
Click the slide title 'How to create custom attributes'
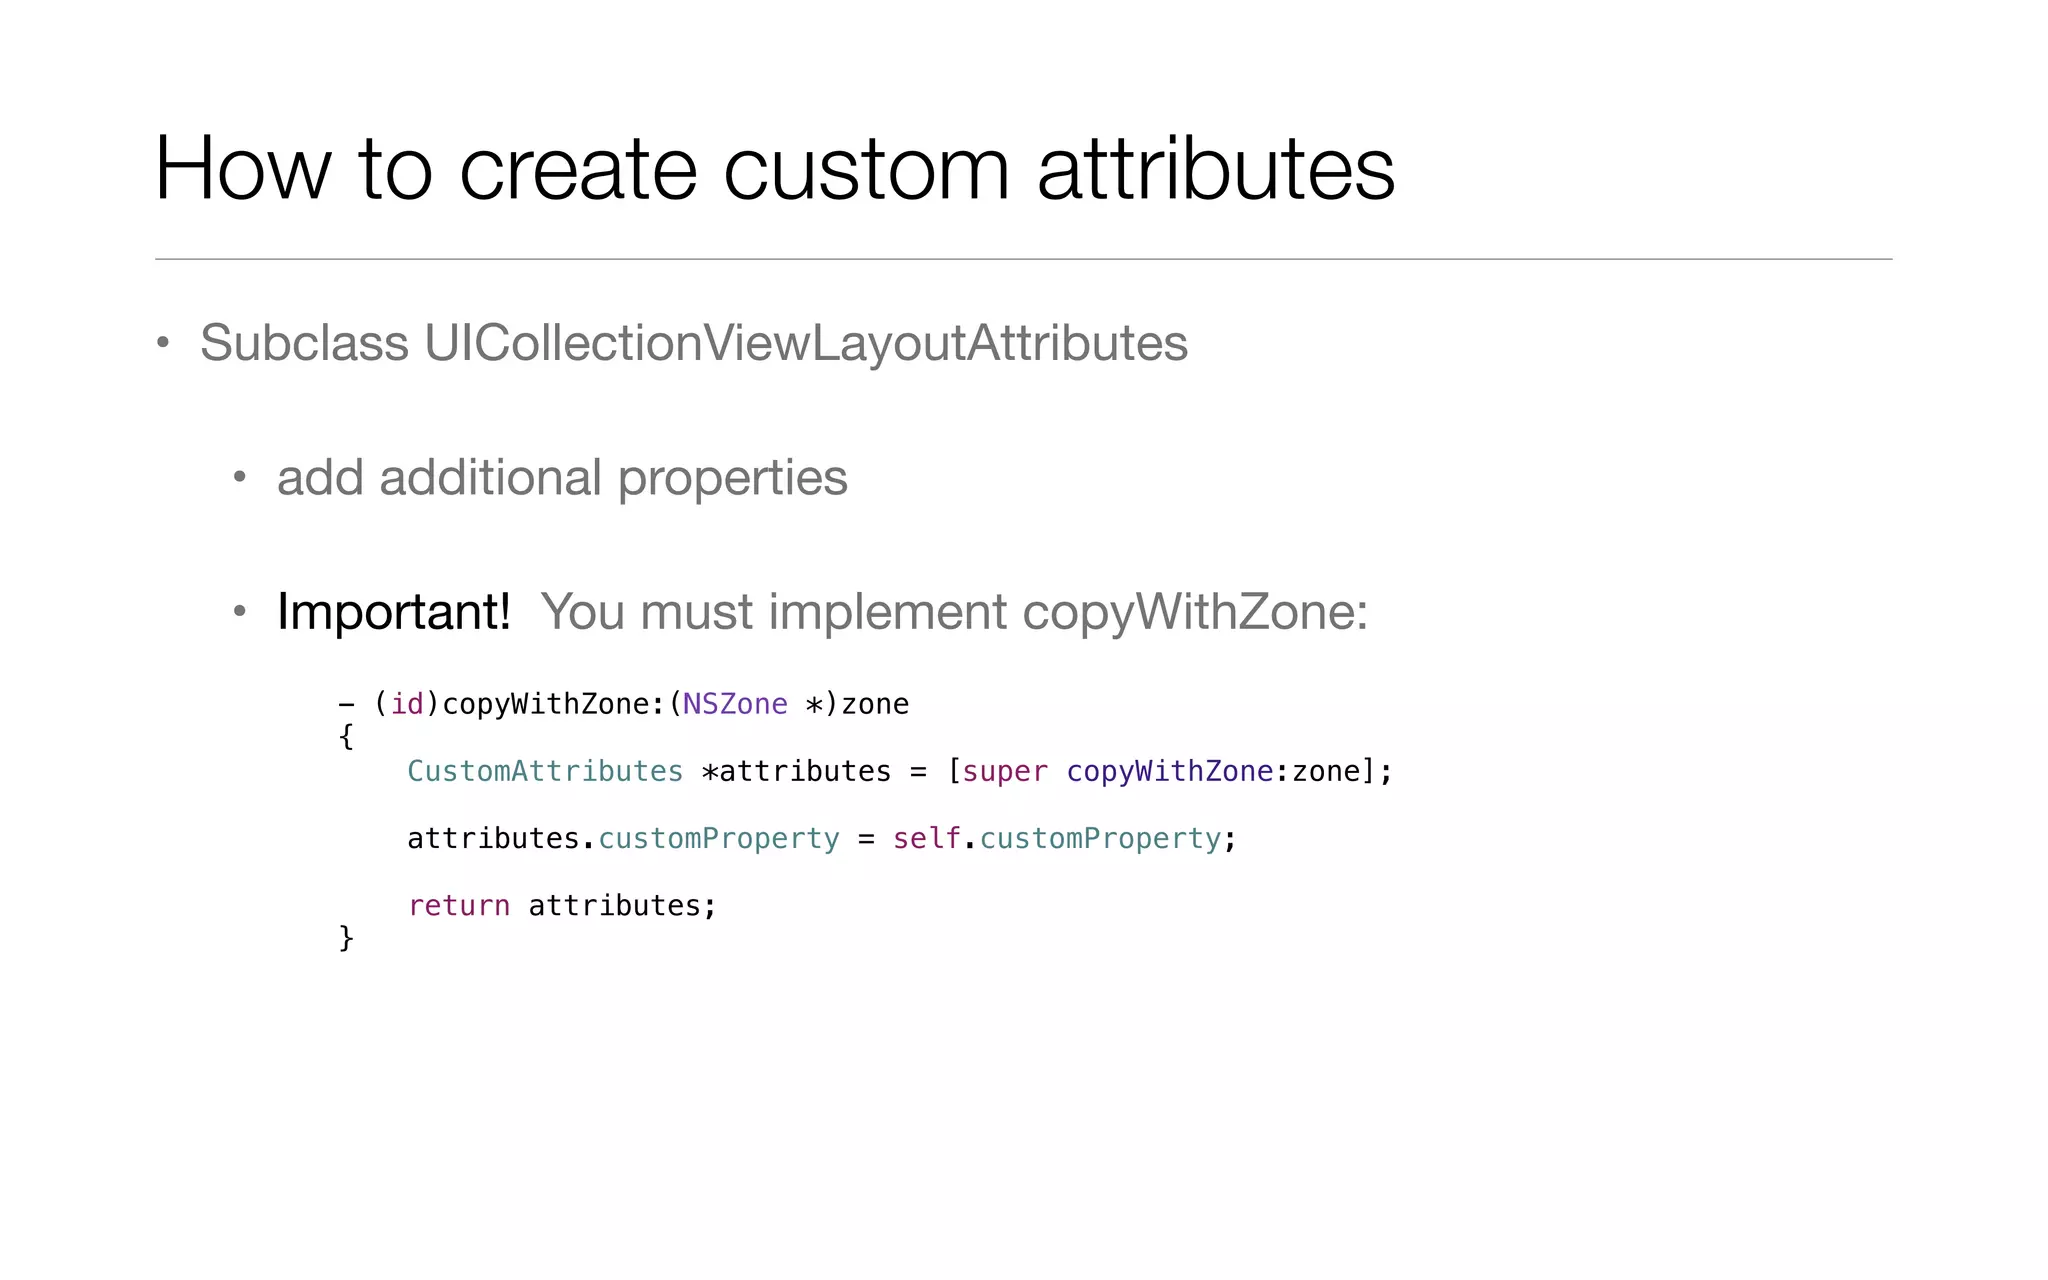pos(775,168)
